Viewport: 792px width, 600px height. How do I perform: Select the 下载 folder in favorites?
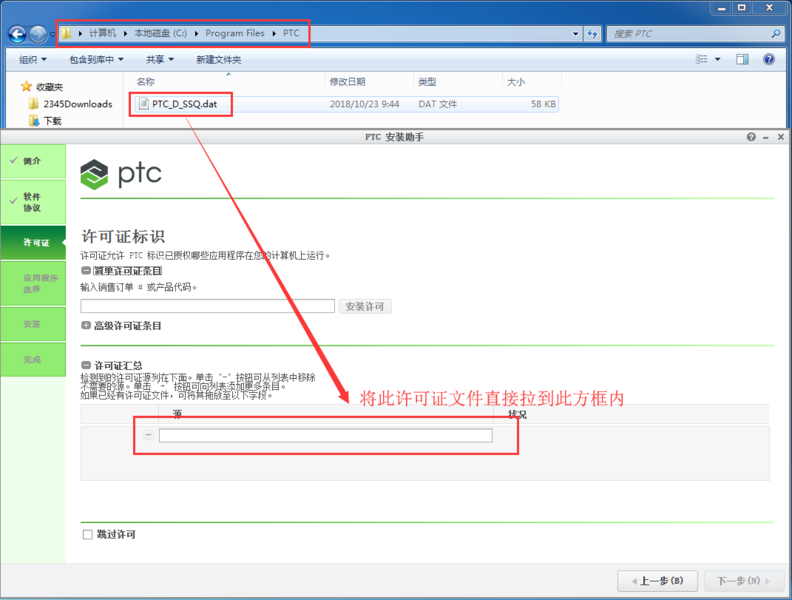pyautogui.click(x=45, y=121)
